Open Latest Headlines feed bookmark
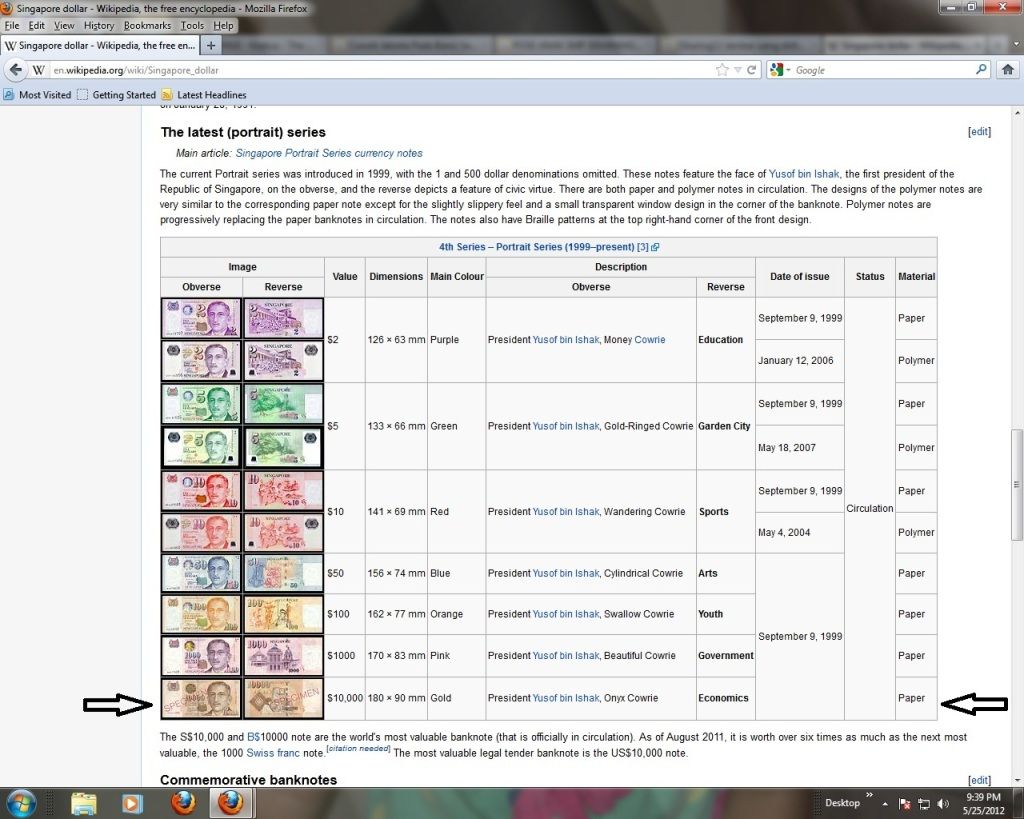The width and height of the screenshot is (1024, 819). pos(204,95)
